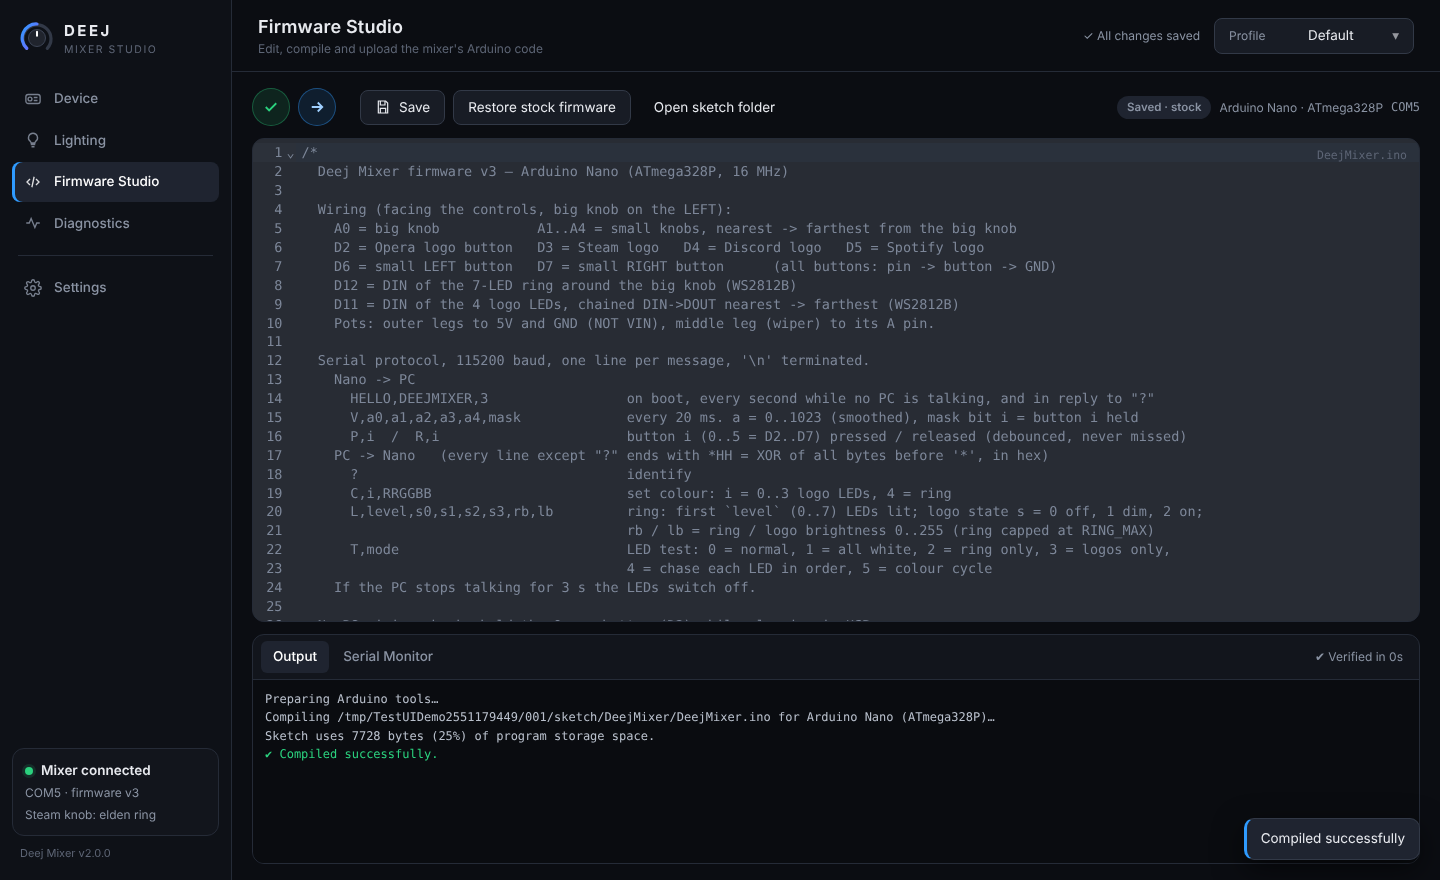
Task: Click 'COM5 · firmware v3' status text
Action: pyautogui.click(x=82, y=793)
